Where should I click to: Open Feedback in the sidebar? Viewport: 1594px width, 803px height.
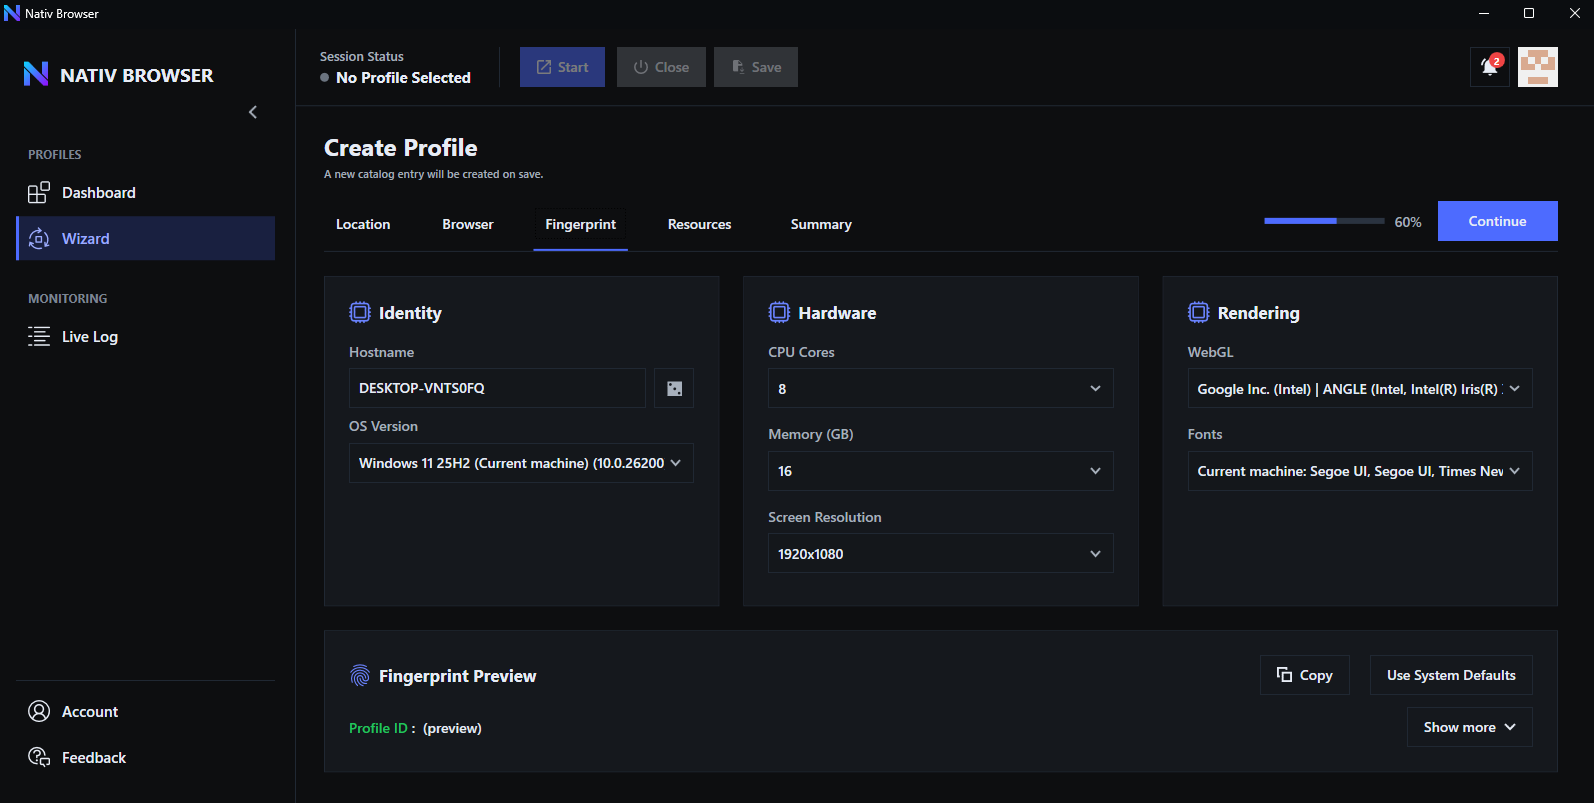(146, 758)
